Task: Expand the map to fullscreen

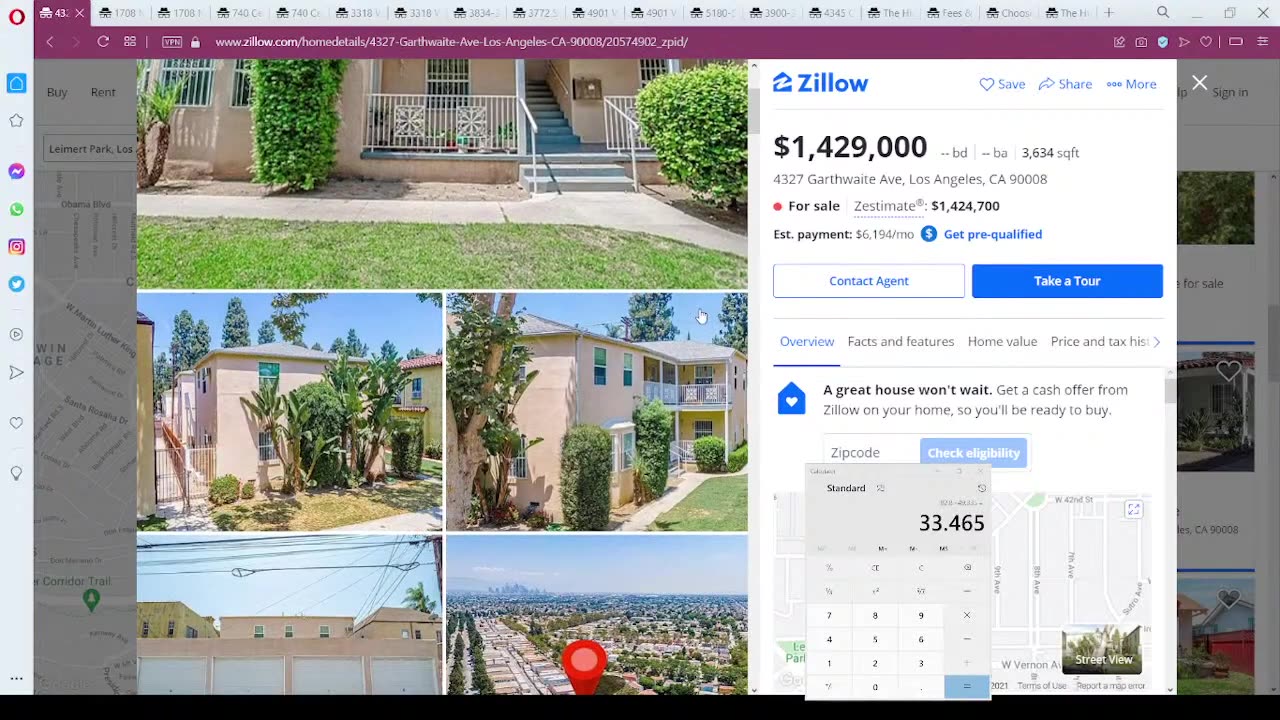Action: coord(1133,509)
